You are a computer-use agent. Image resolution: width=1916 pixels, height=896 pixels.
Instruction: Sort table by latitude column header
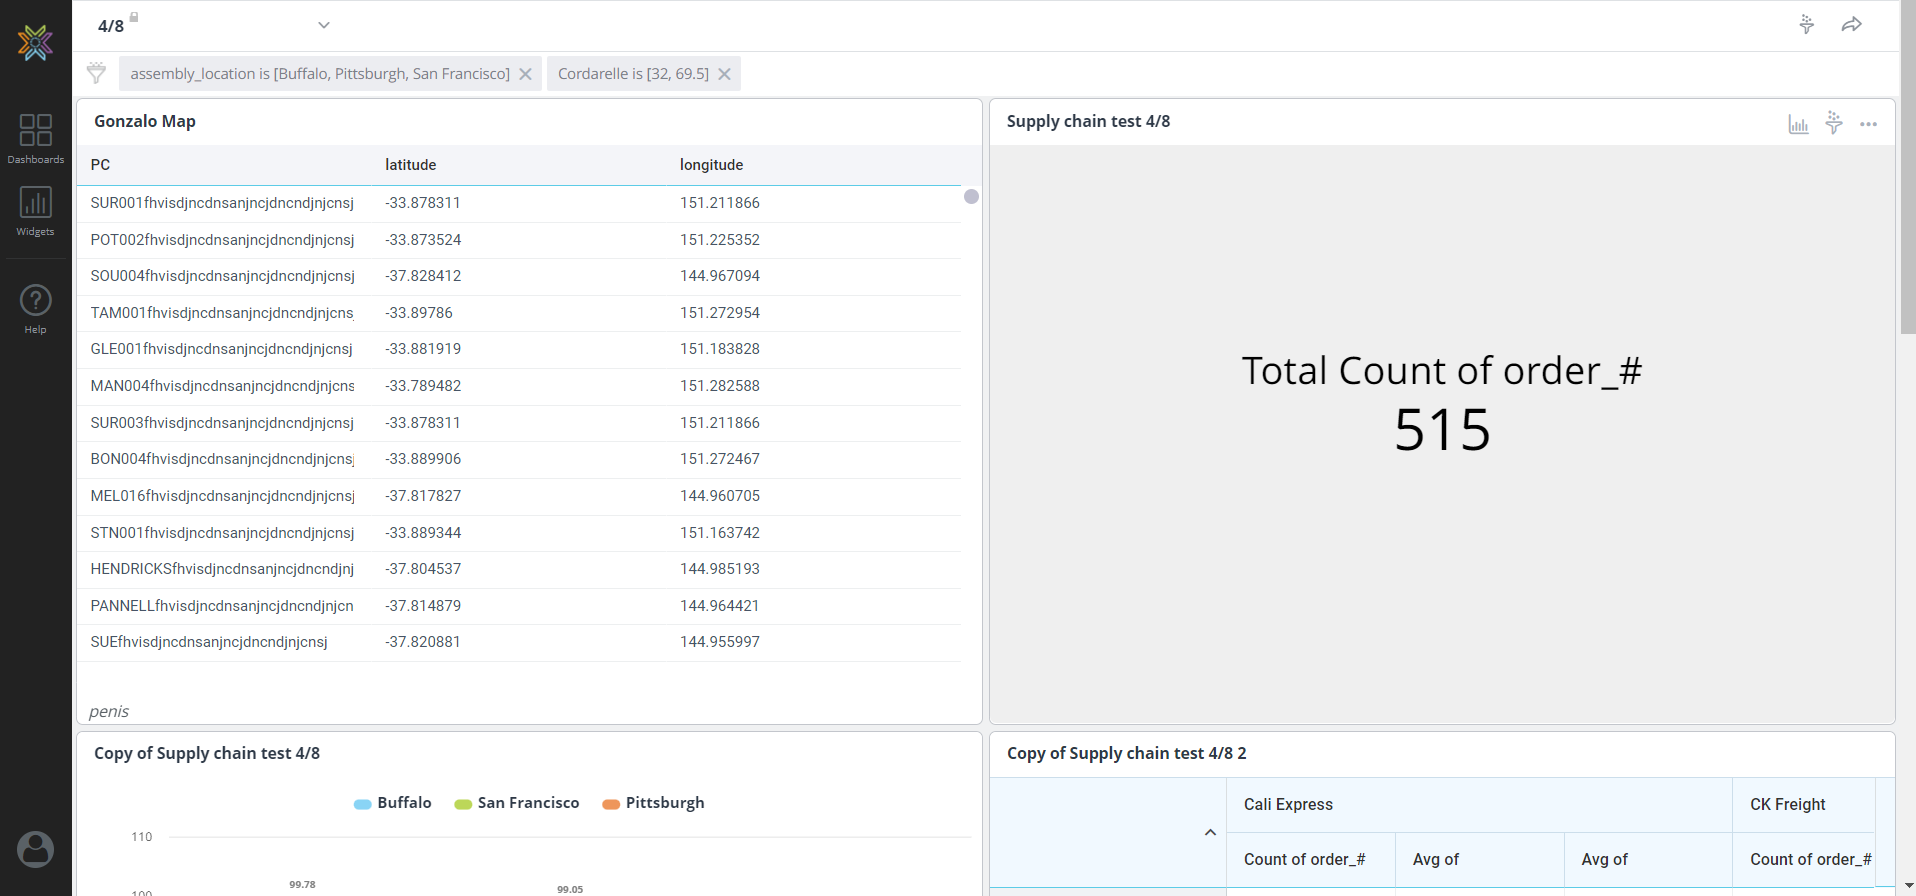410,165
